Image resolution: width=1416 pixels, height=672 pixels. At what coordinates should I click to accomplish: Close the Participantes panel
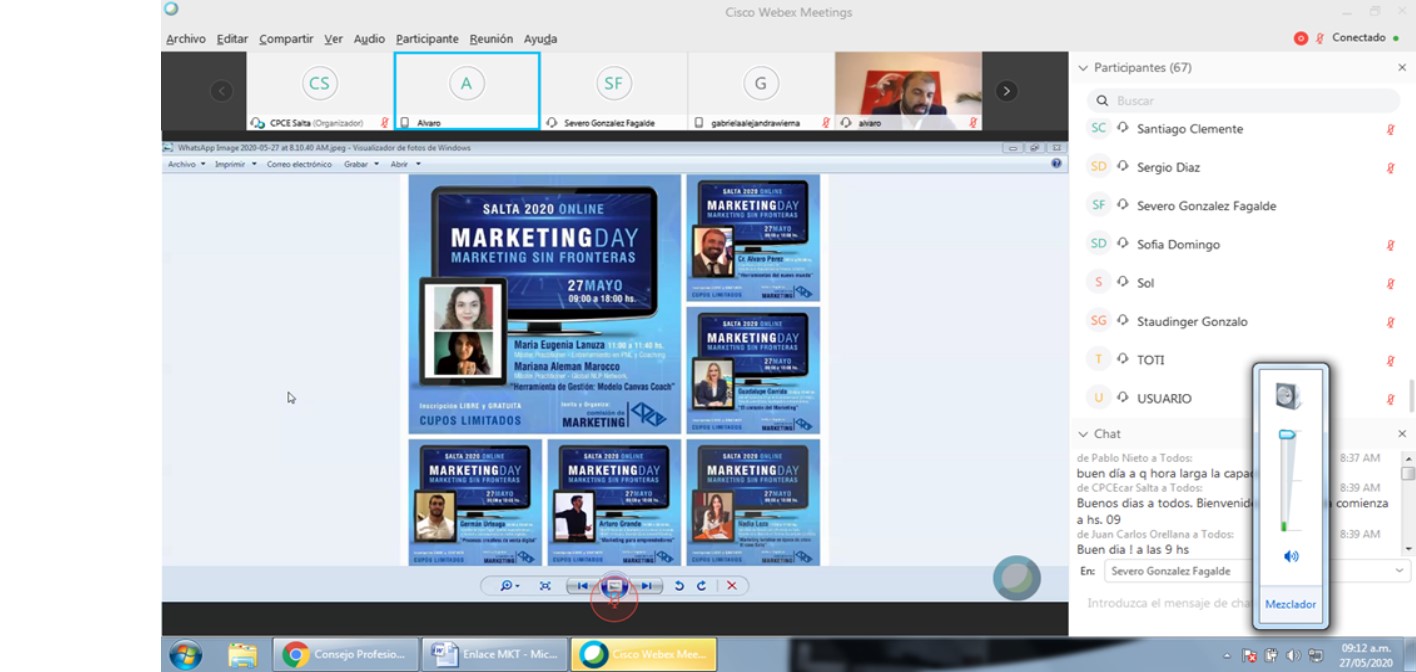click(x=1402, y=68)
